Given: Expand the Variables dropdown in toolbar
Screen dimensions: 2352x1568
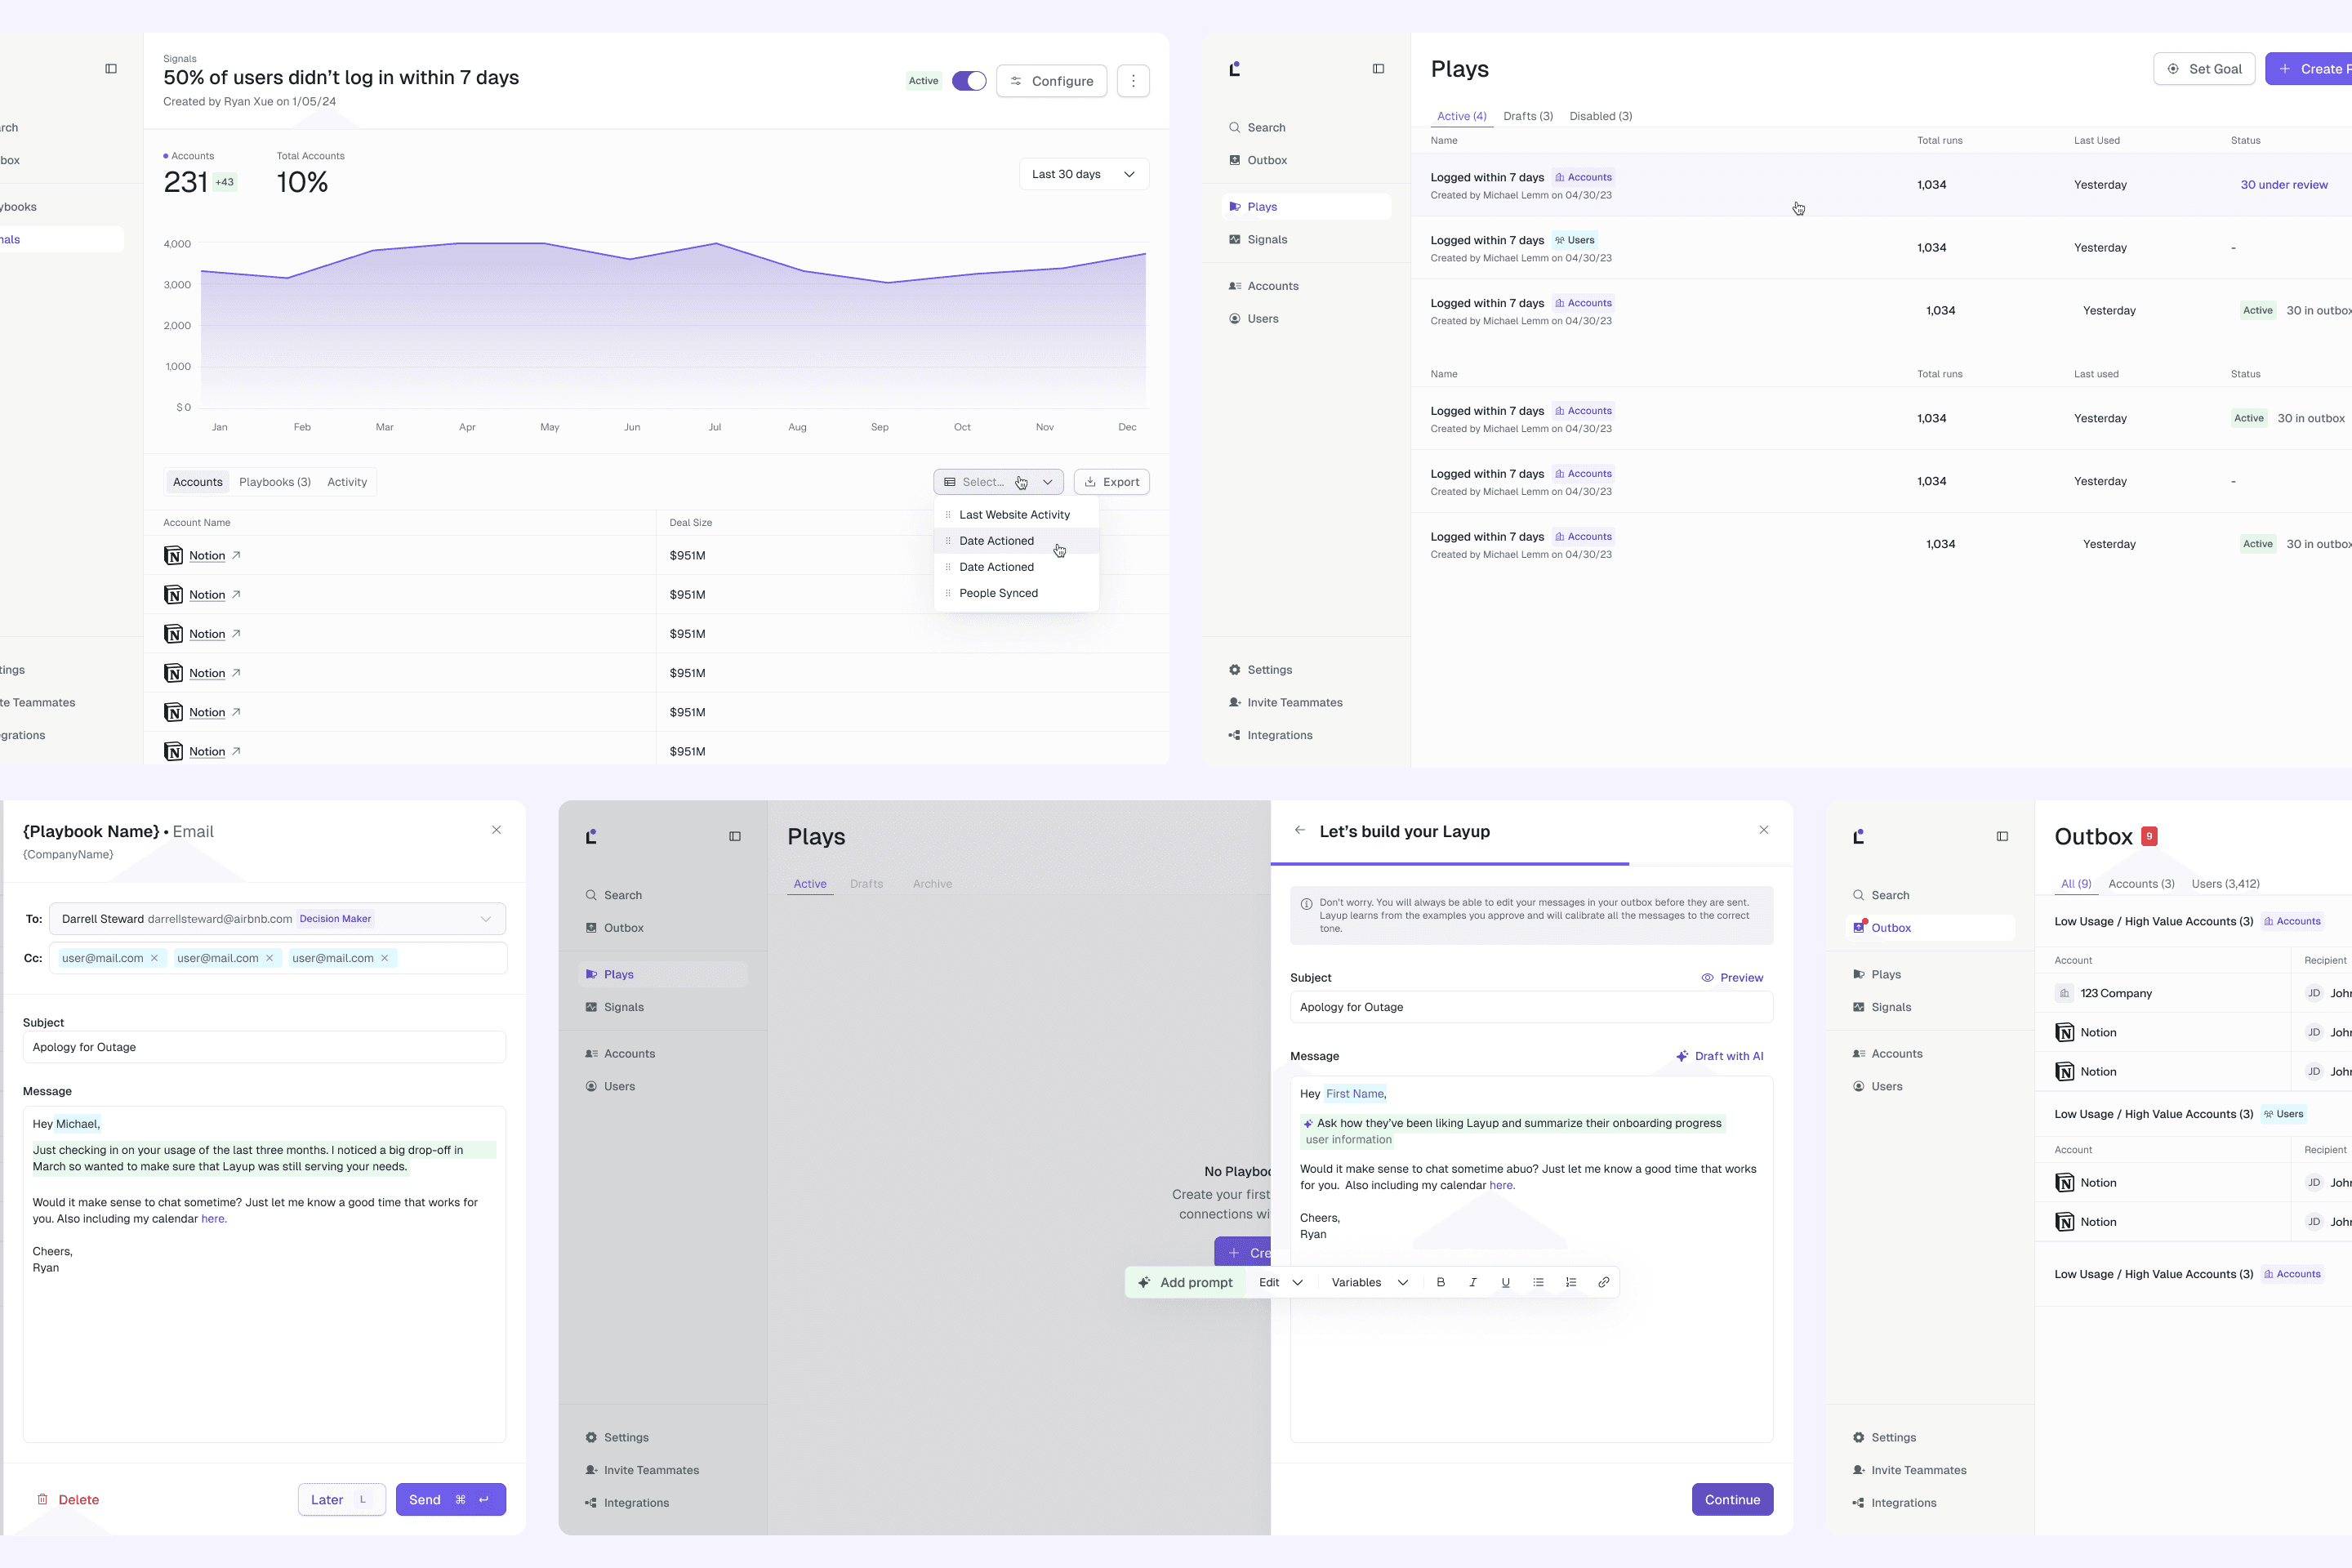Looking at the screenshot, I should (x=1369, y=1282).
